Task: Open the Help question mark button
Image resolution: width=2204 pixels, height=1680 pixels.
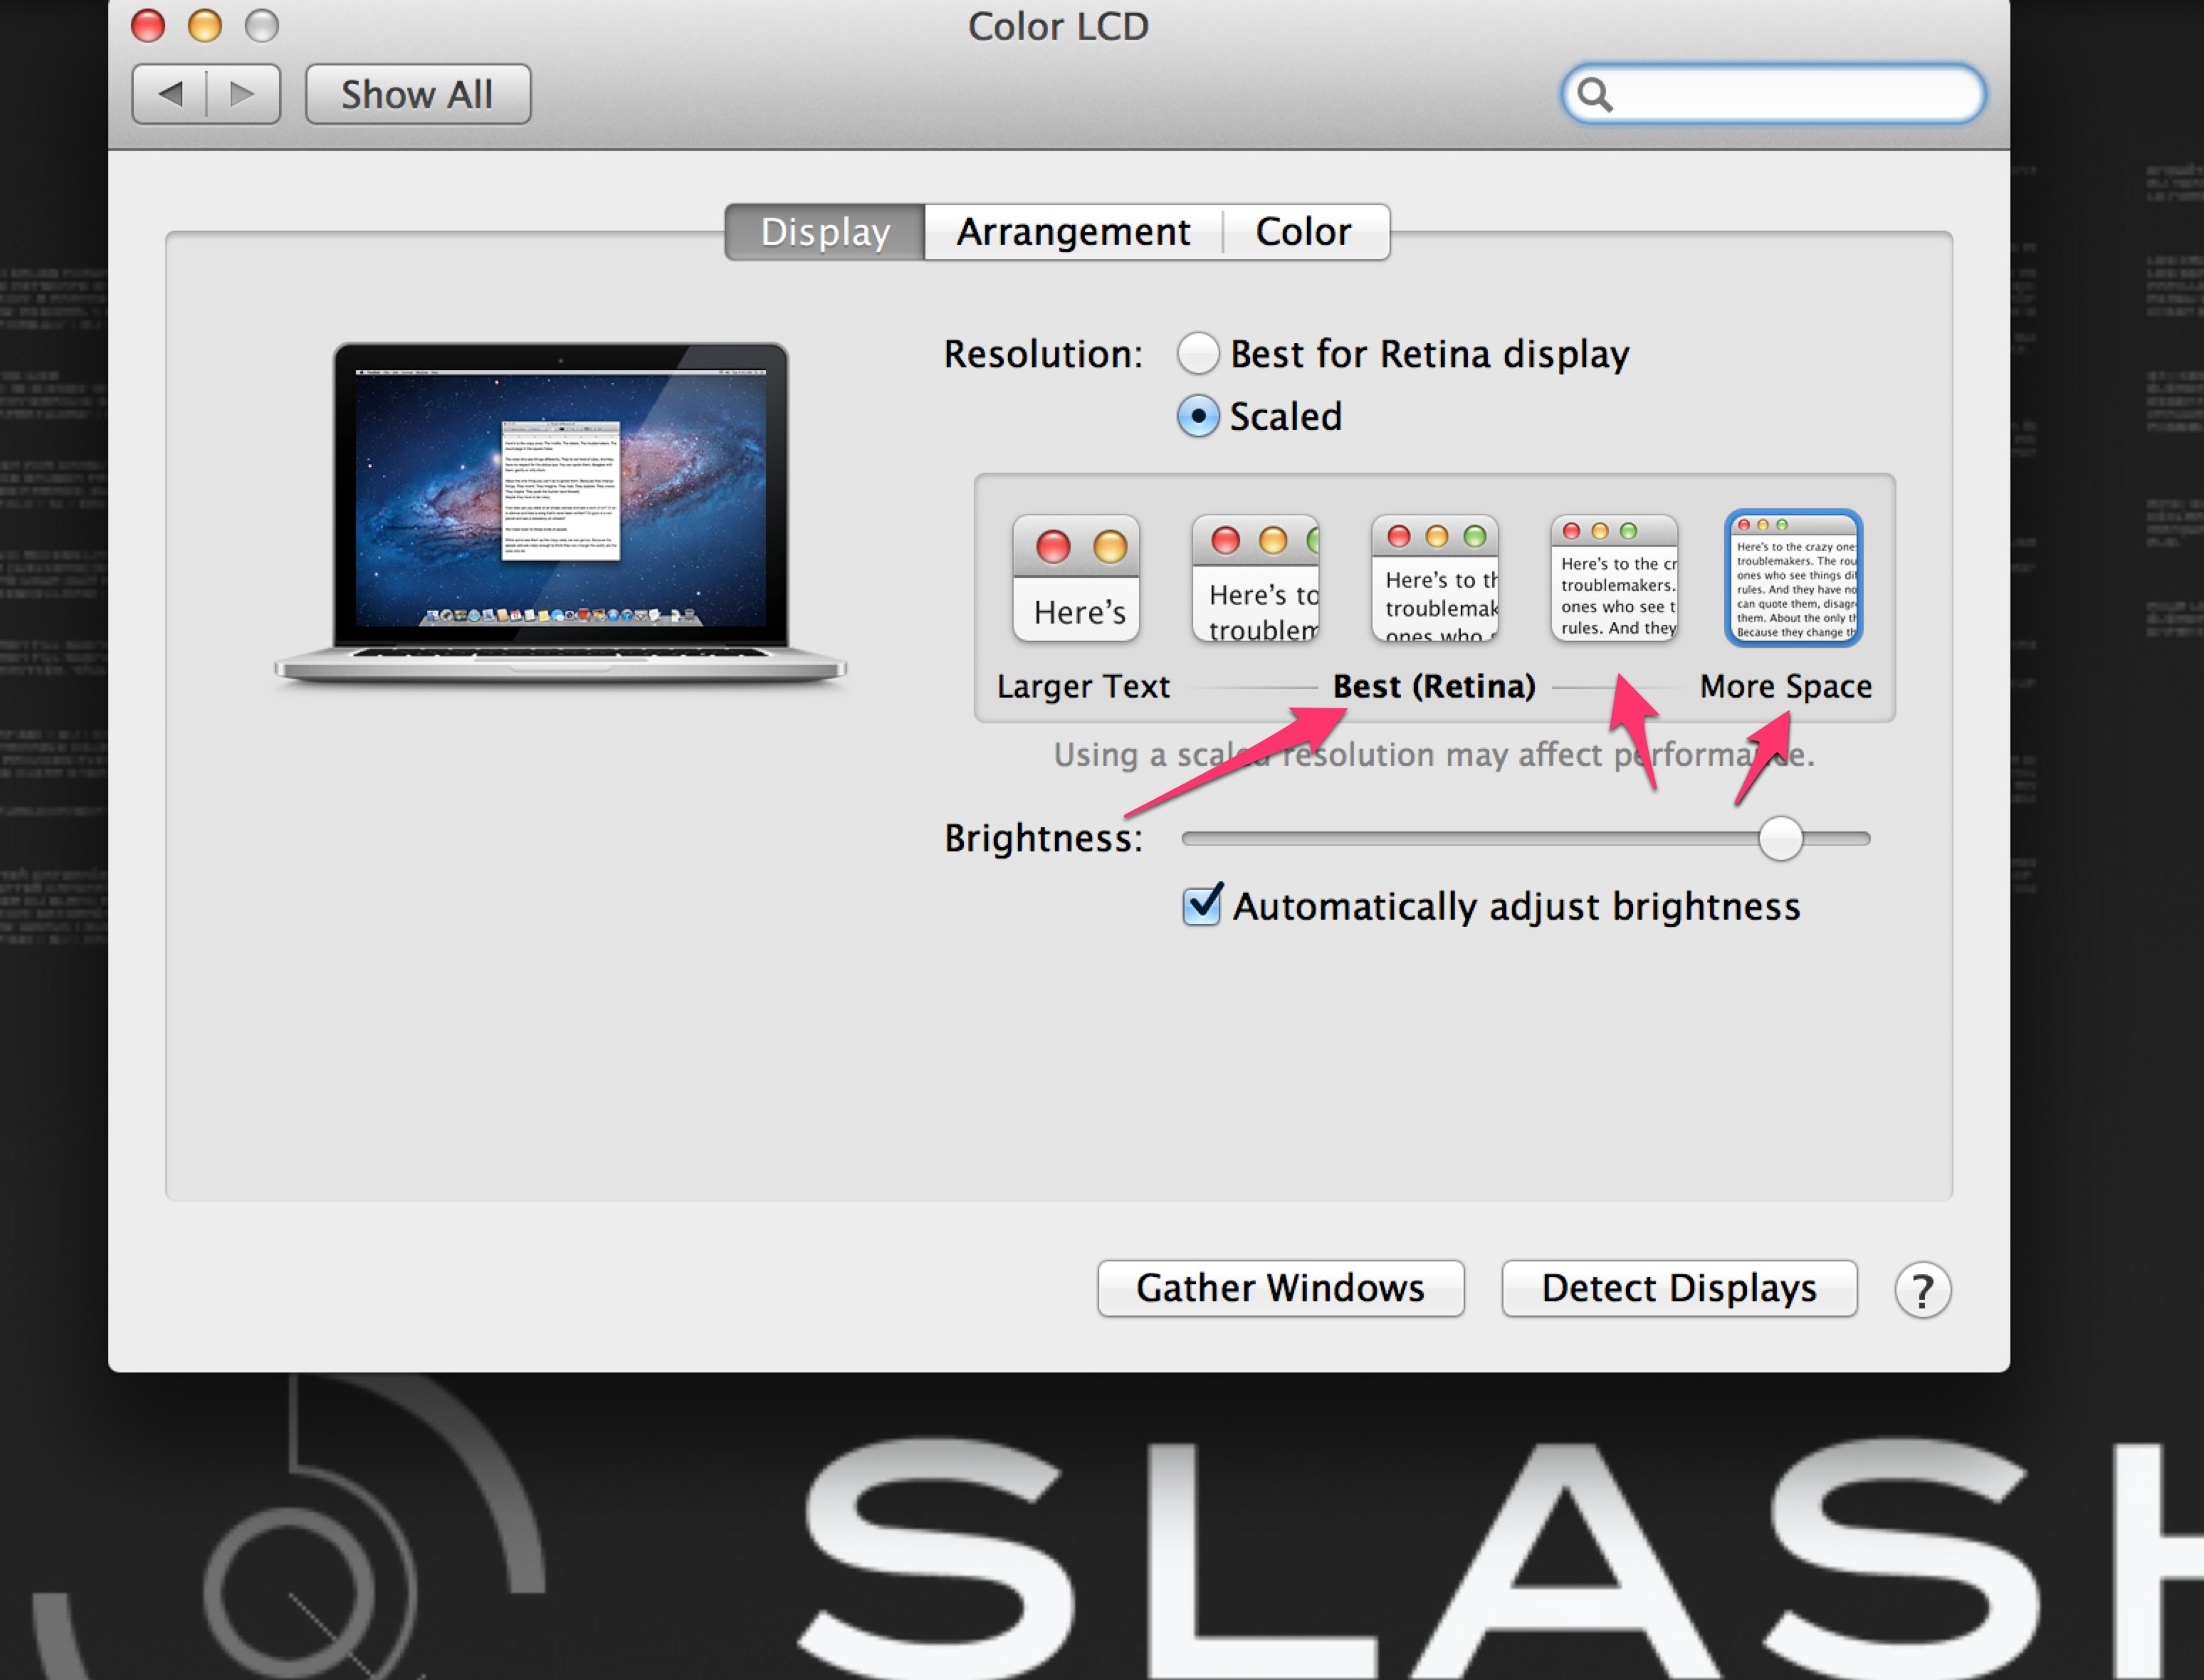Action: click(x=1922, y=1289)
